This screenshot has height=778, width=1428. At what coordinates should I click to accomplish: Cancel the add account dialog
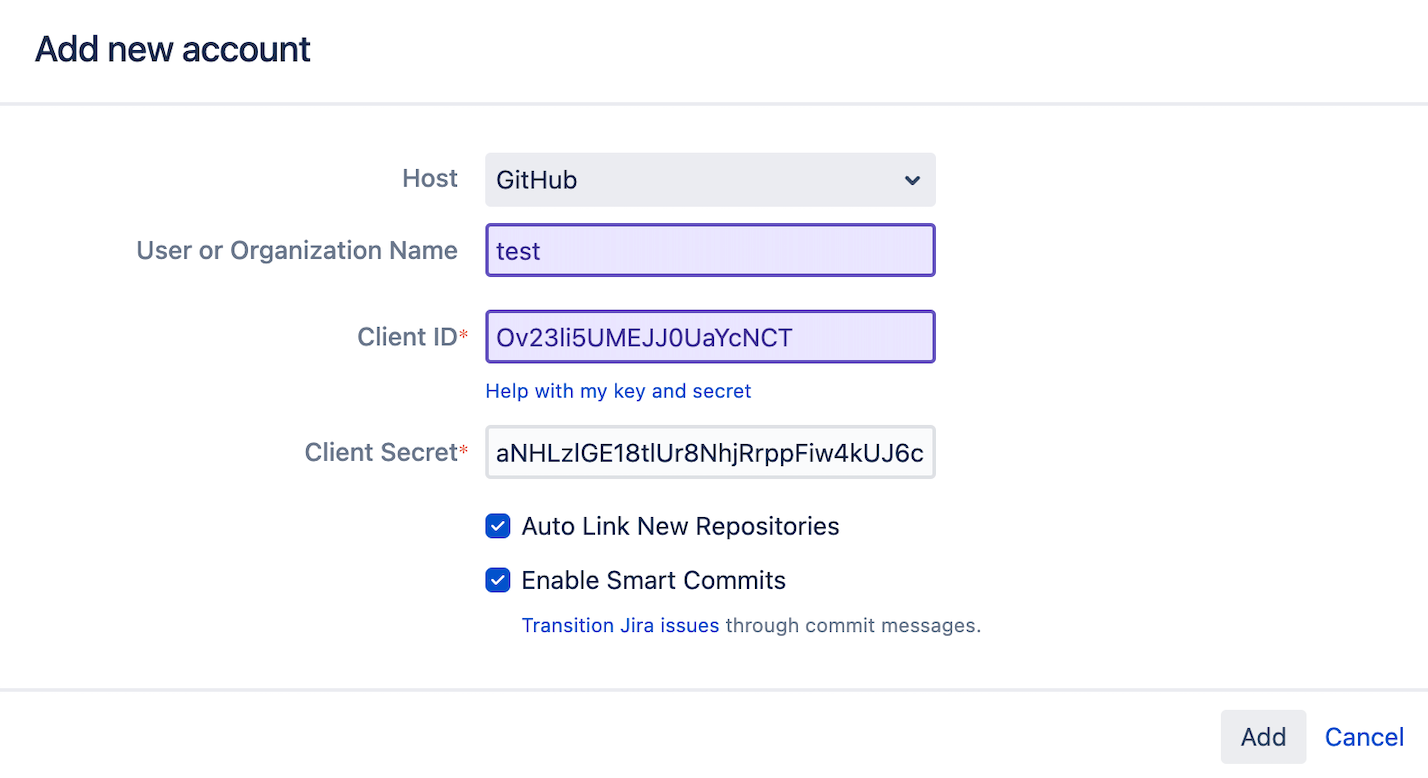pos(1364,737)
